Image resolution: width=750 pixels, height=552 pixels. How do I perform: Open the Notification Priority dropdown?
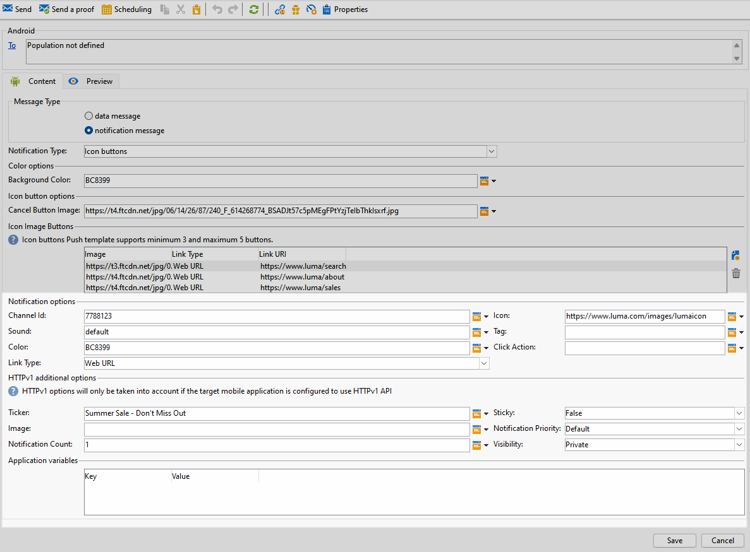point(654,429)
